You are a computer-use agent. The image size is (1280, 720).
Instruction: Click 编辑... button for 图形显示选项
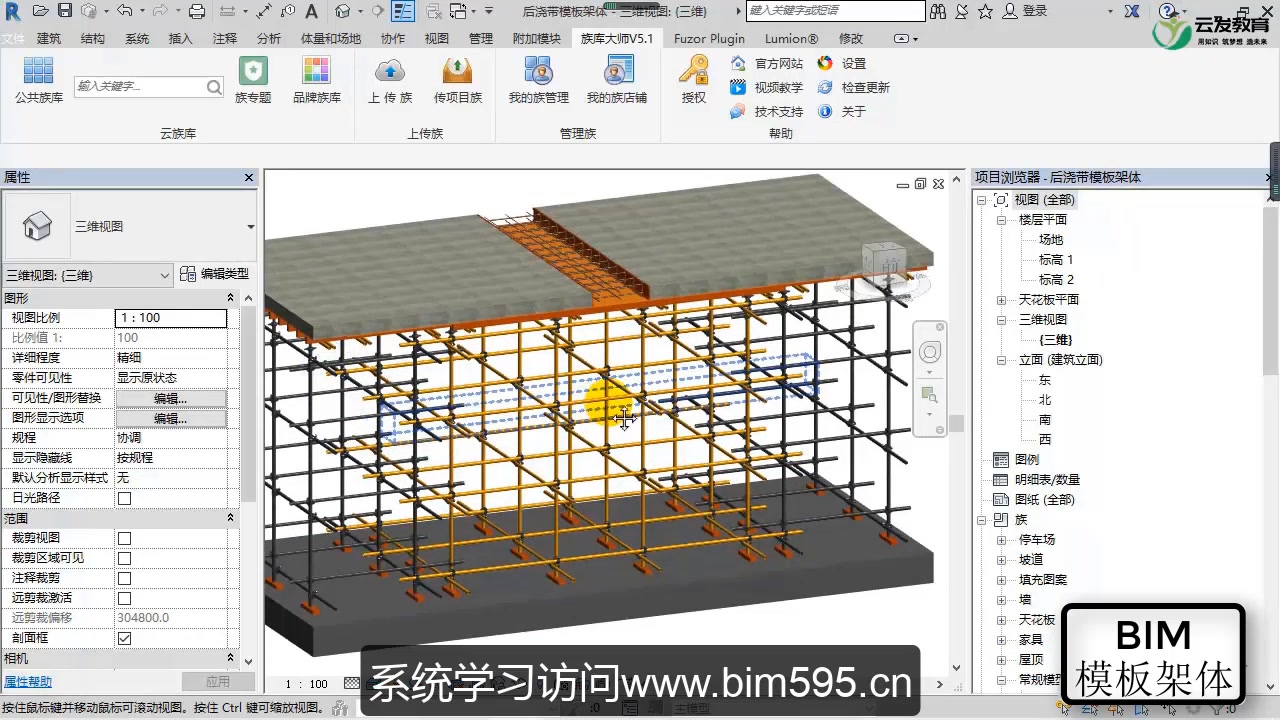(x=171, y=418)
